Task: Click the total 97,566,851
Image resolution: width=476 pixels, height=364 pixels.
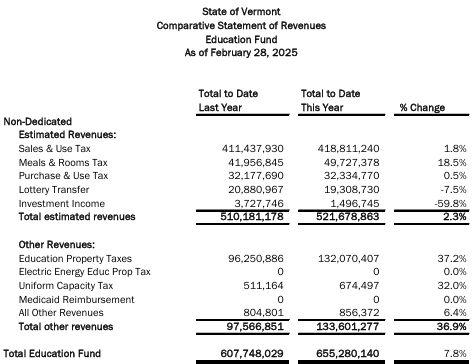Action: click(x=255, y=327)
